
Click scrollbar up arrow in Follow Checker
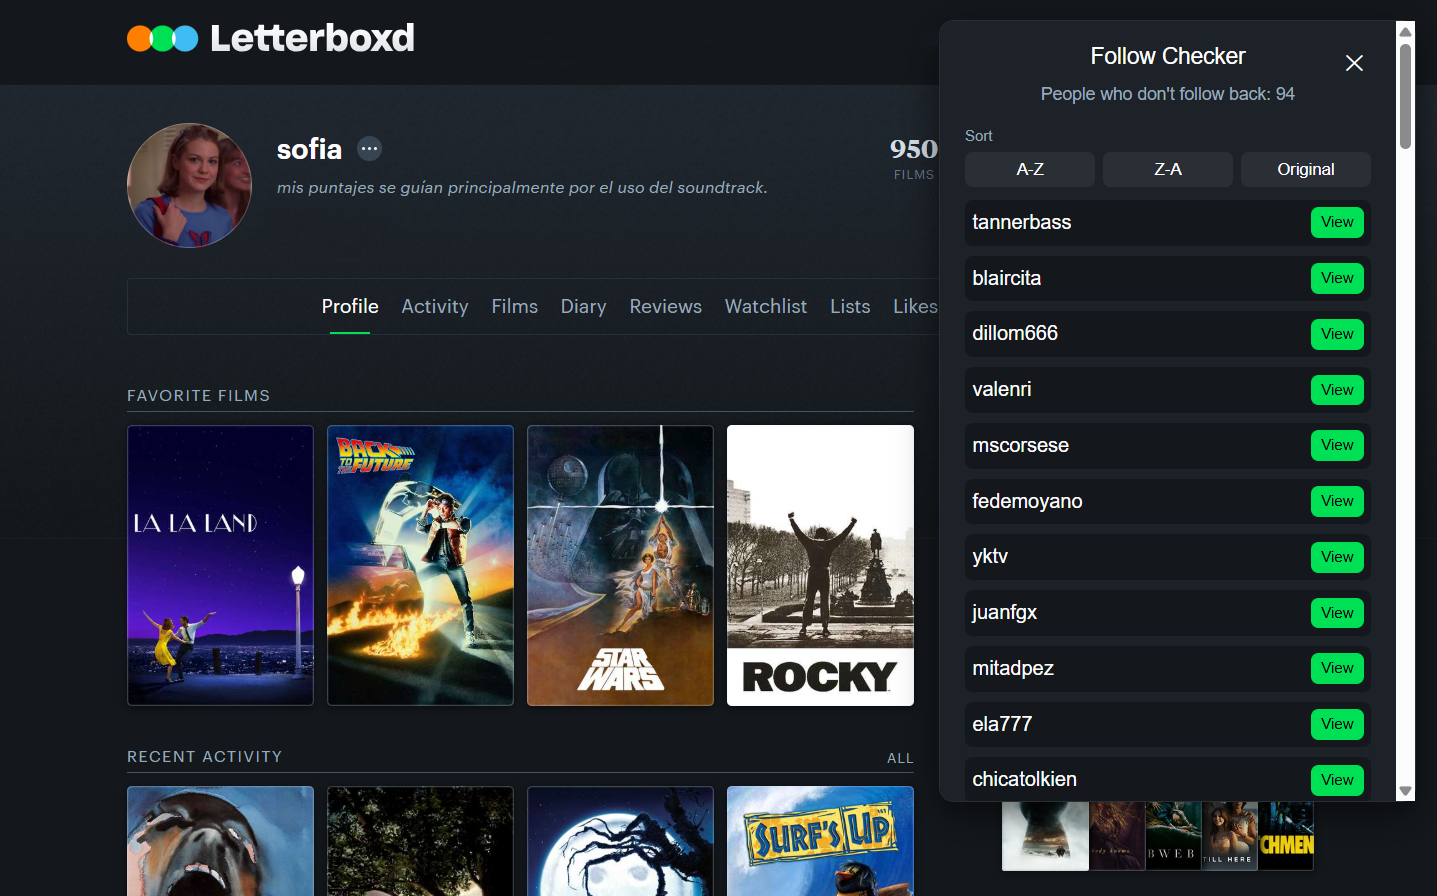(x=1406, y=30)
